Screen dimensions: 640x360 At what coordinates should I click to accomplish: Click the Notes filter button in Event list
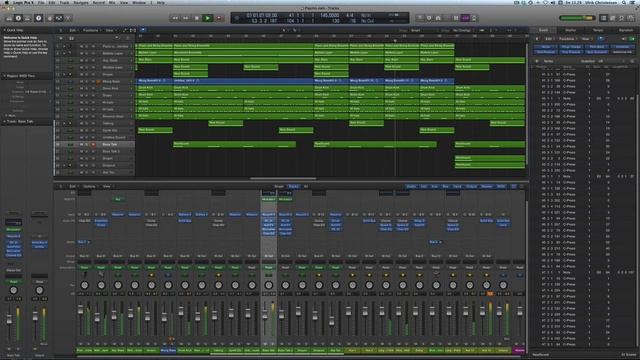click(x=545, y=47)
